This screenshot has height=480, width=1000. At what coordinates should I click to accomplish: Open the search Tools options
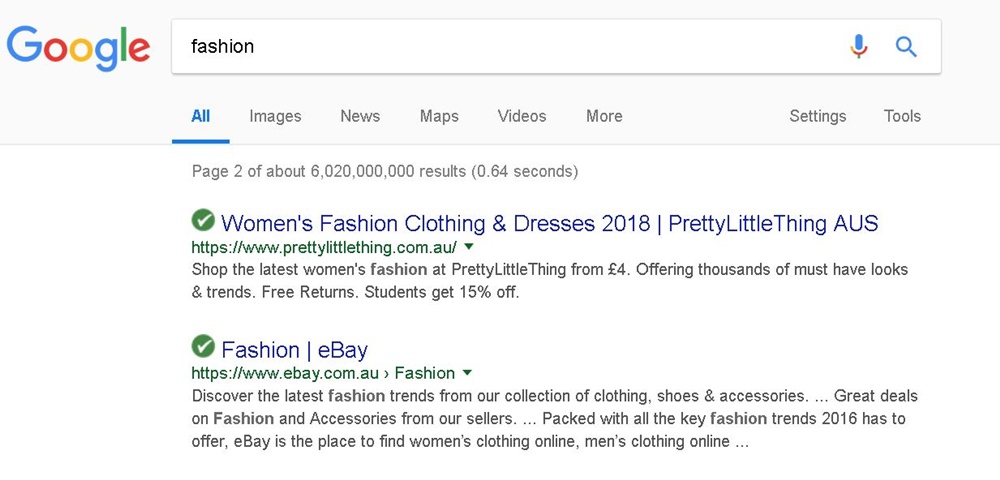(x=902, y=116)
